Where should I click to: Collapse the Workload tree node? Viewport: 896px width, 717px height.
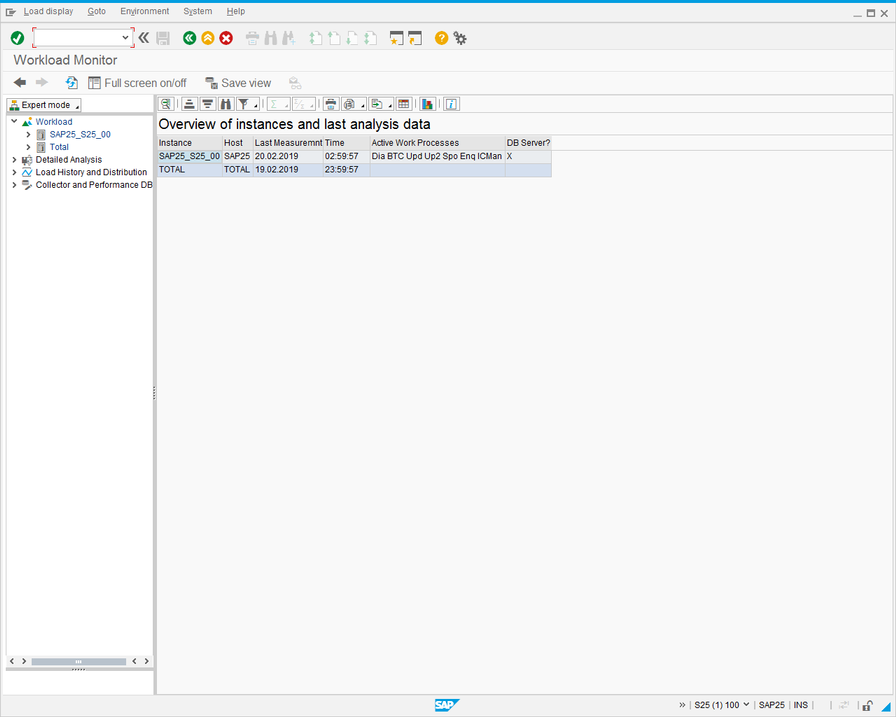point(14,122)
